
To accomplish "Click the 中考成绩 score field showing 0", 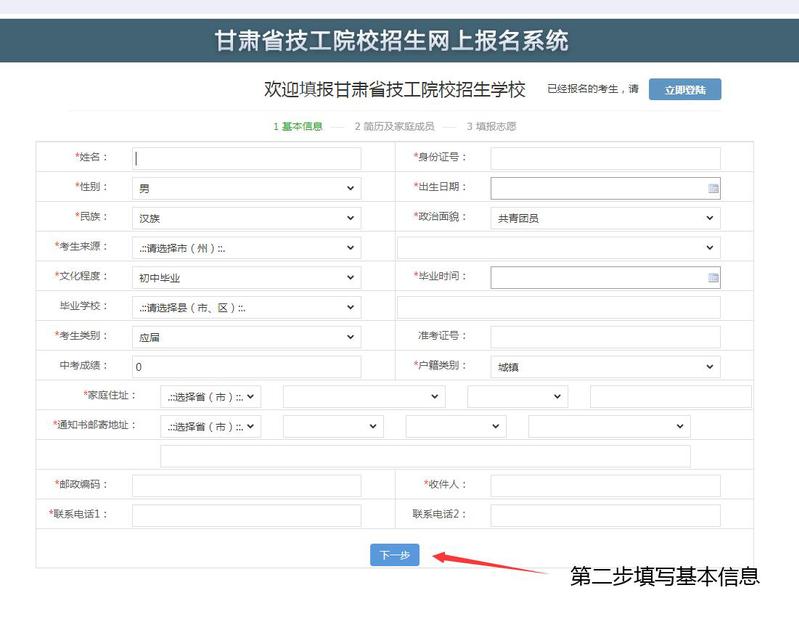I will tap(246, 367).
